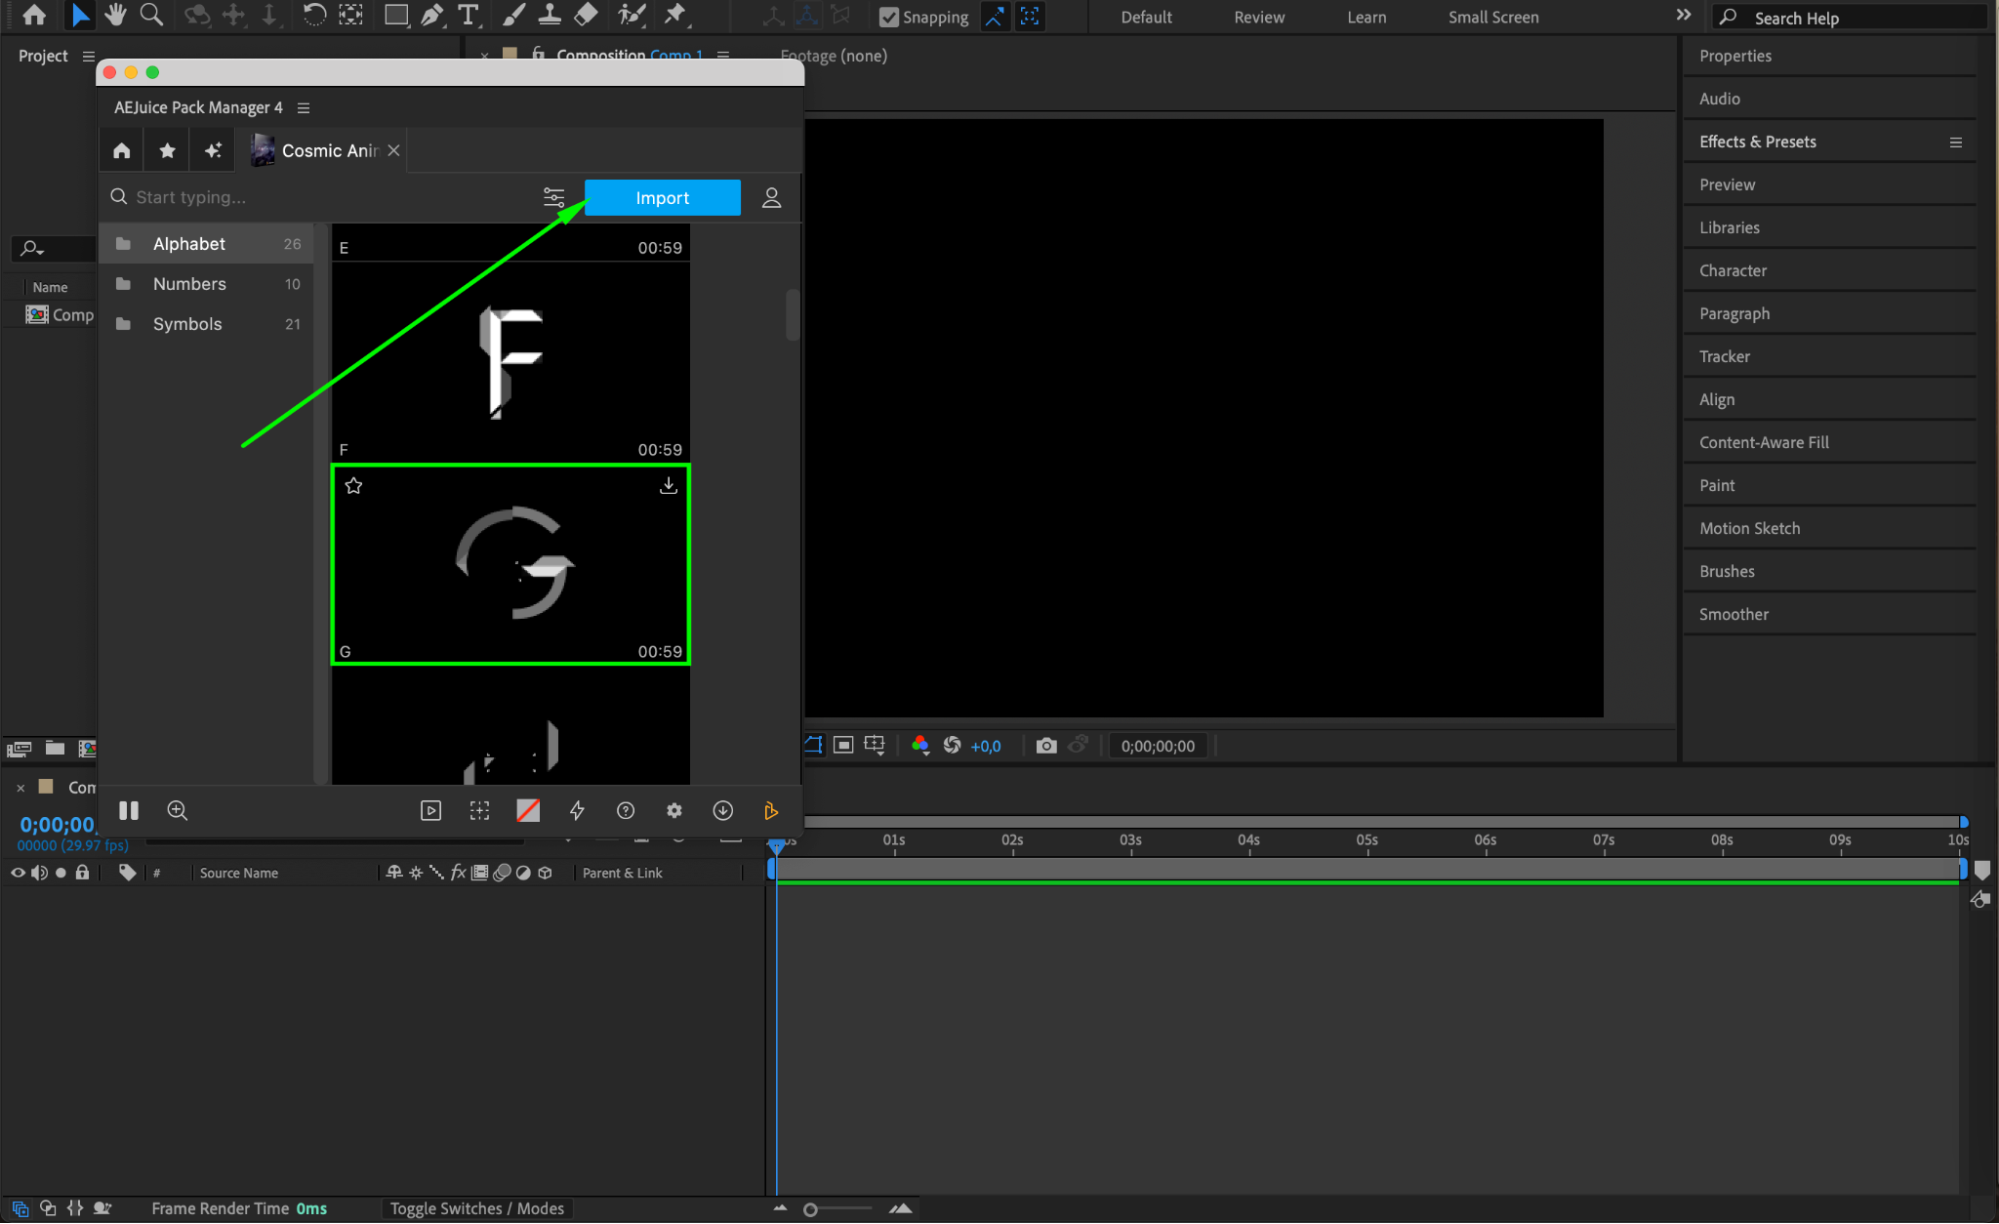Select the Type tool

[468, 15]
